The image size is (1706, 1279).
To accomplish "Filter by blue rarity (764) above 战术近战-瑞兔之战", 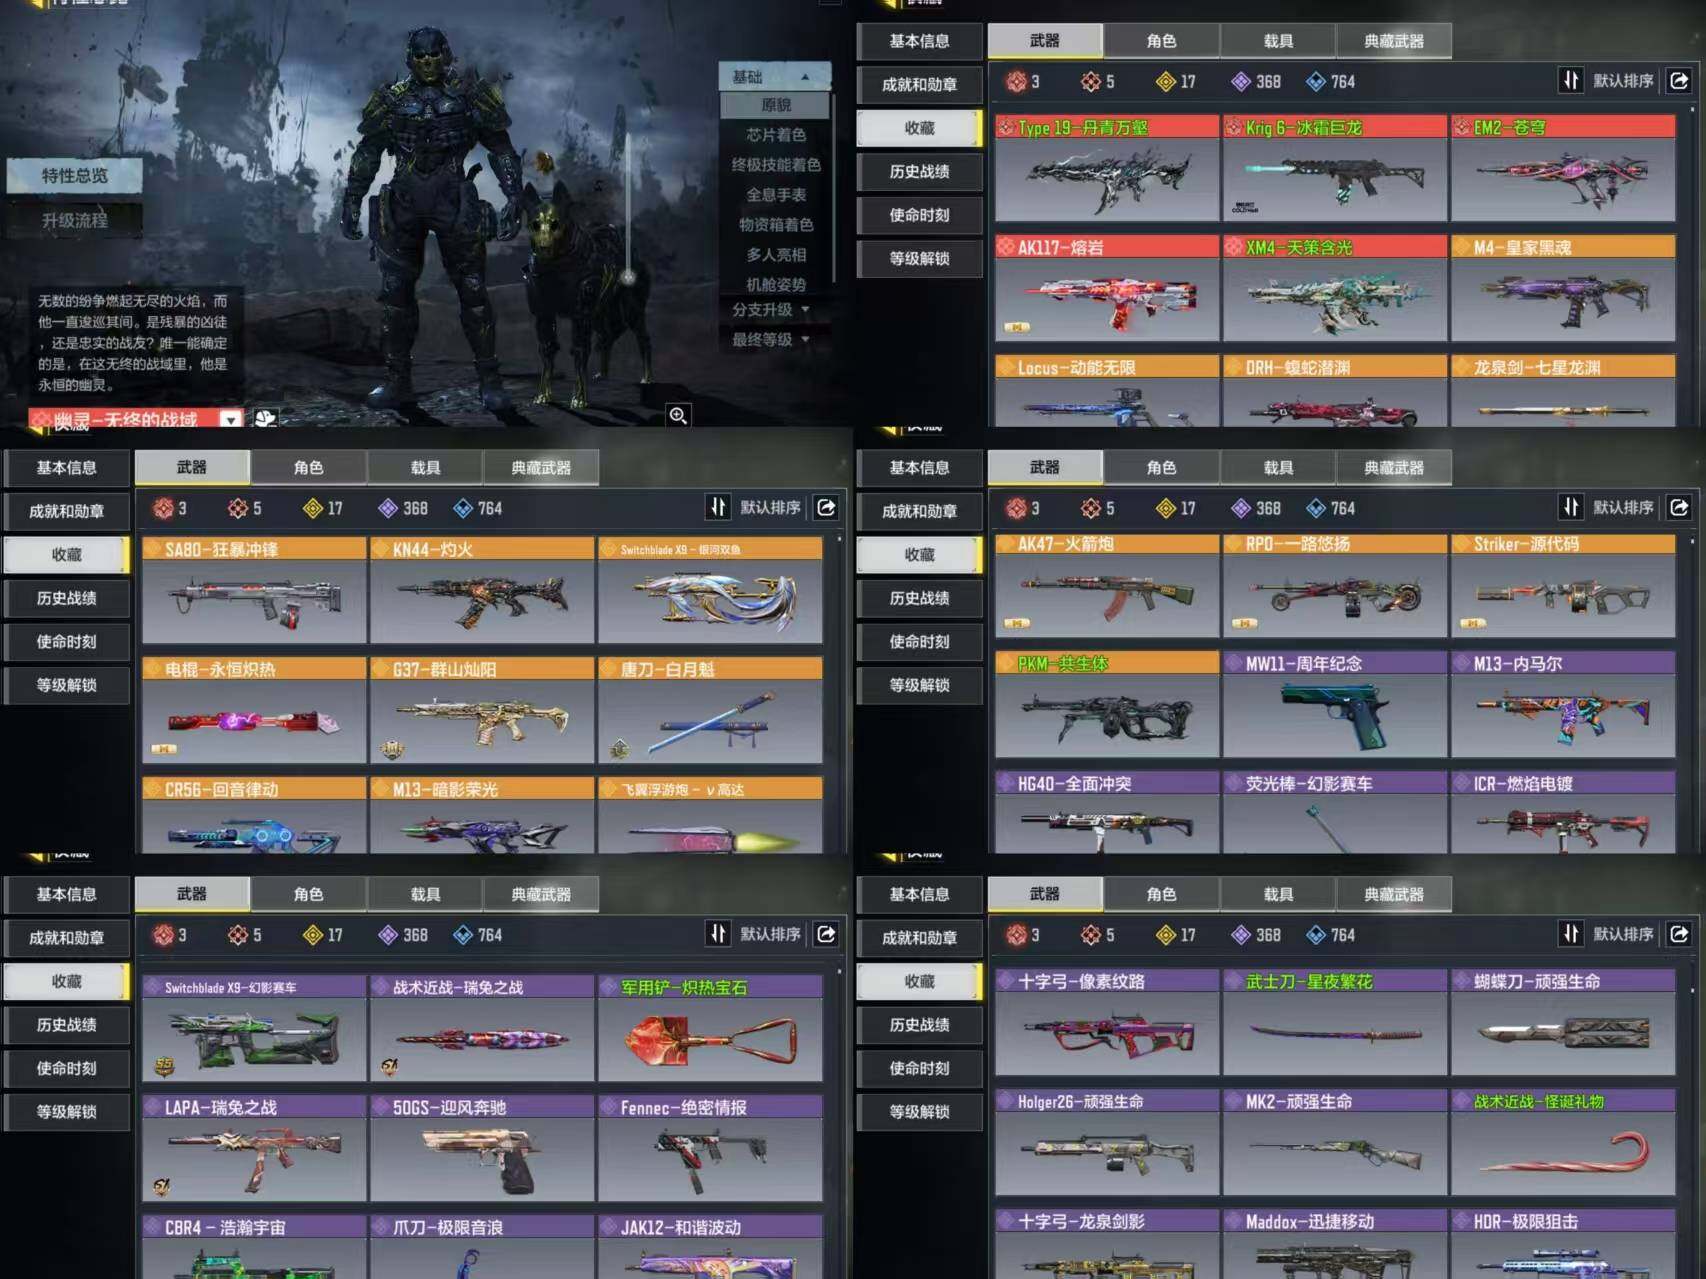I will coord(478,935).
